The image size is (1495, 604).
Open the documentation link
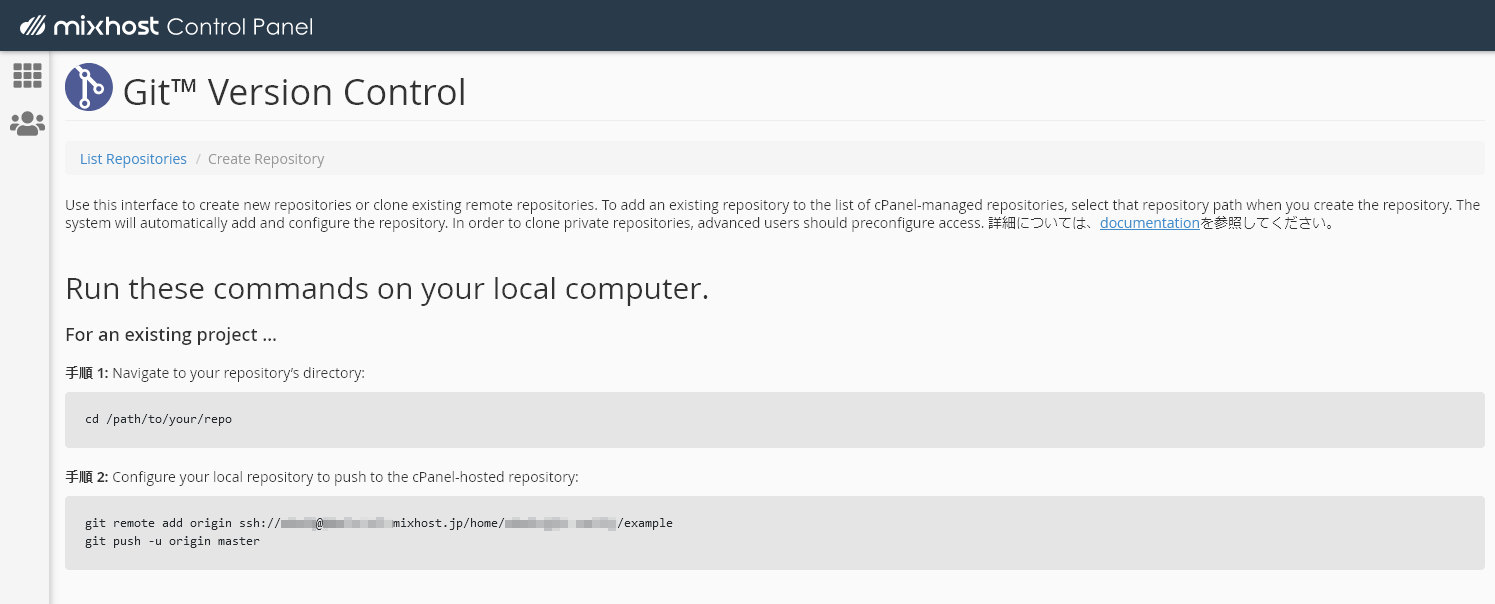point(1149,223)
